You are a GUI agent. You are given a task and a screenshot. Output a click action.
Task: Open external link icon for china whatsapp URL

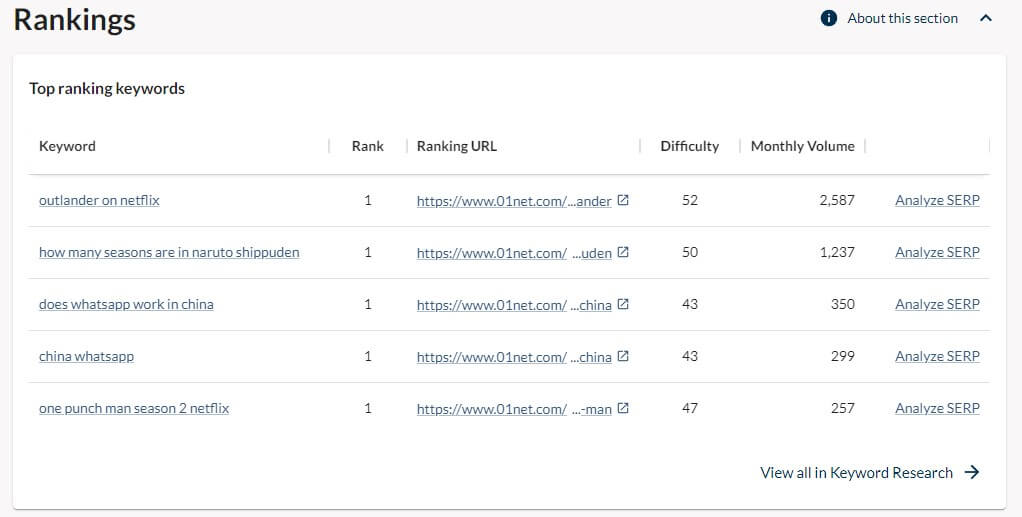(x=623, y=356)
